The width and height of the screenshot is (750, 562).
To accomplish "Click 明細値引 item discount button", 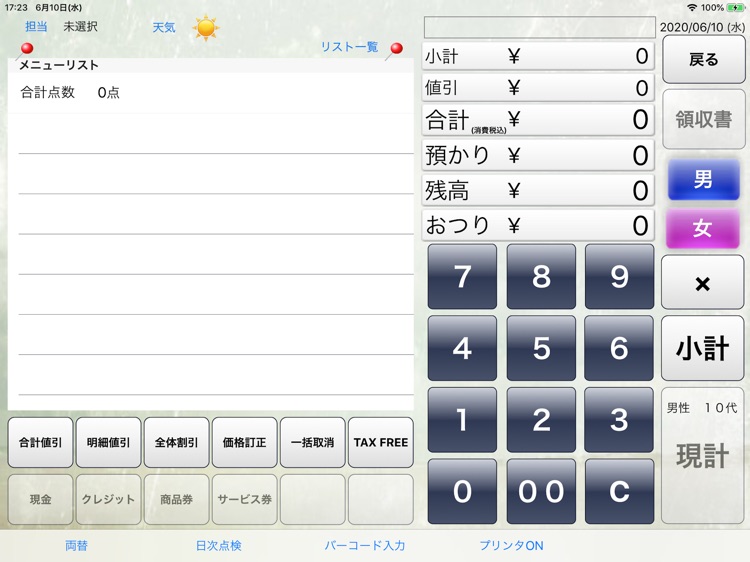I will click(109, 442).
